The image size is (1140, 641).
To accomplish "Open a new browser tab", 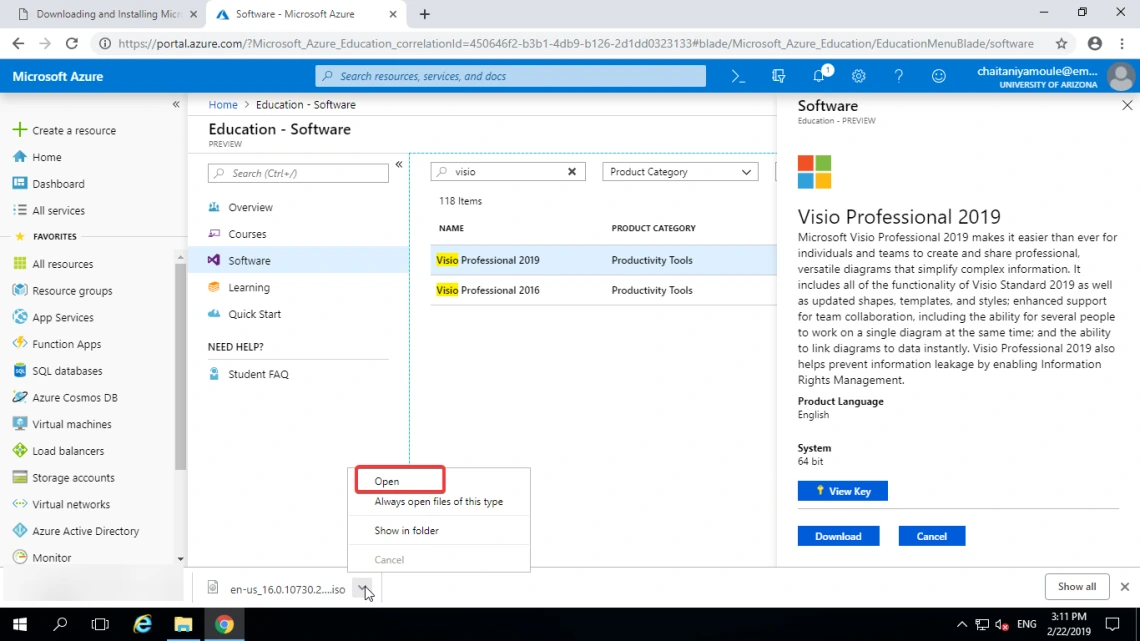I will pos(425,14).
